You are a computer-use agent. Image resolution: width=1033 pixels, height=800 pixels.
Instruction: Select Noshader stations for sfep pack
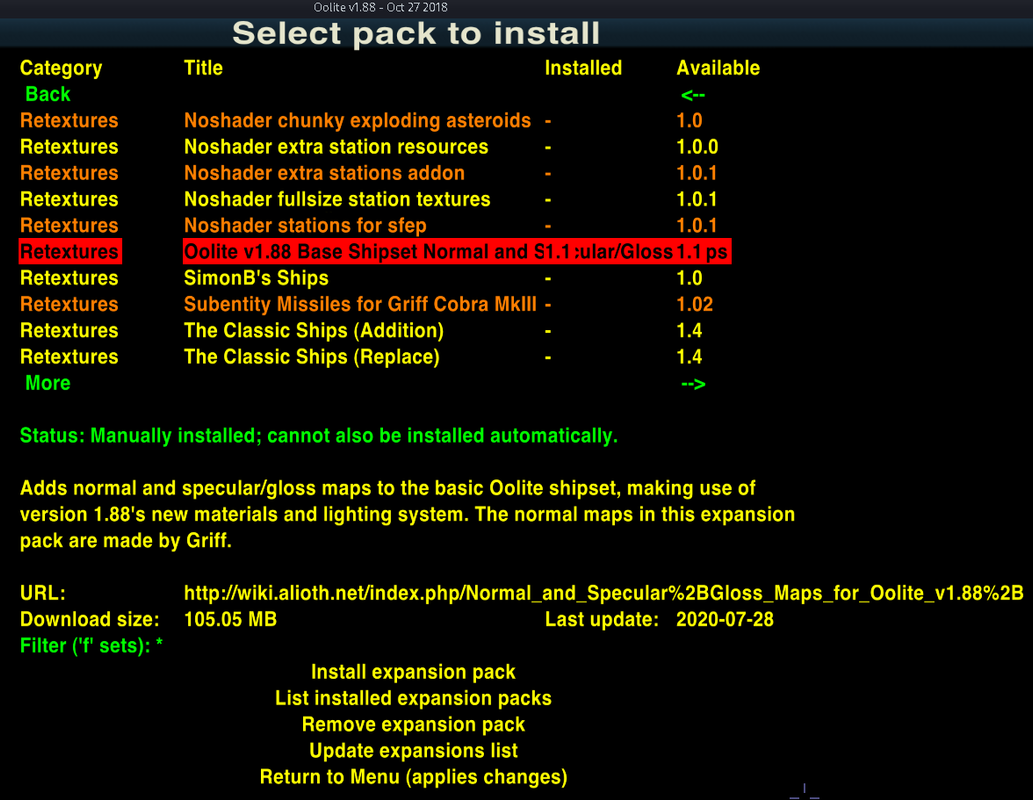305,225
